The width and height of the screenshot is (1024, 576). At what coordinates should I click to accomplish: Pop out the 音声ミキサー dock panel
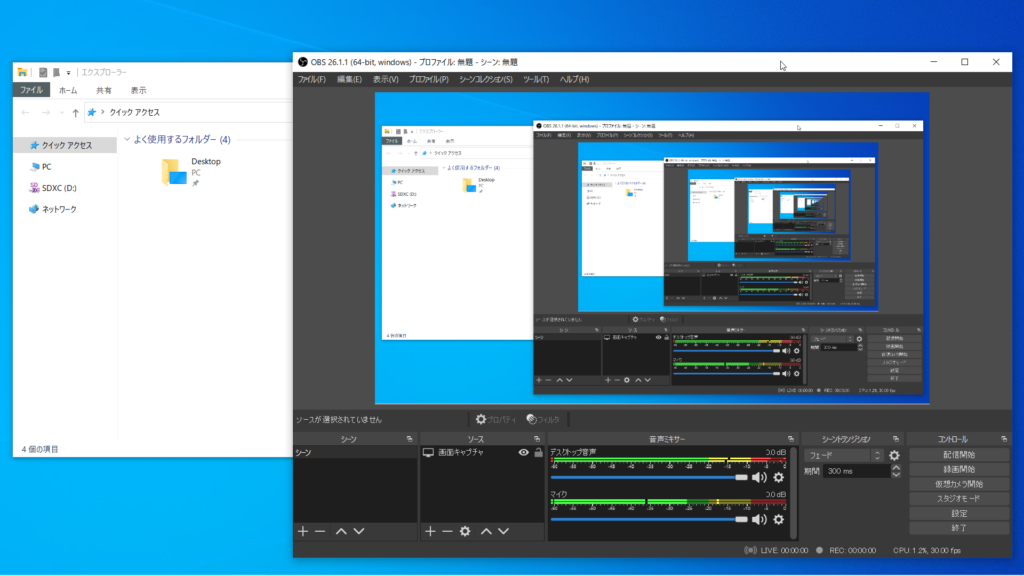coord(791,439)
